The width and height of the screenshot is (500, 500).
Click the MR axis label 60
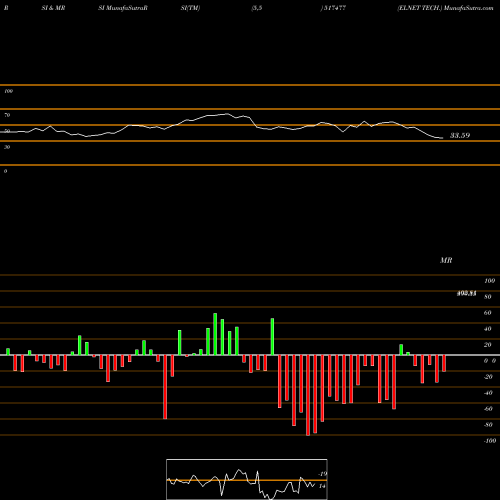[x=487, y=313]
